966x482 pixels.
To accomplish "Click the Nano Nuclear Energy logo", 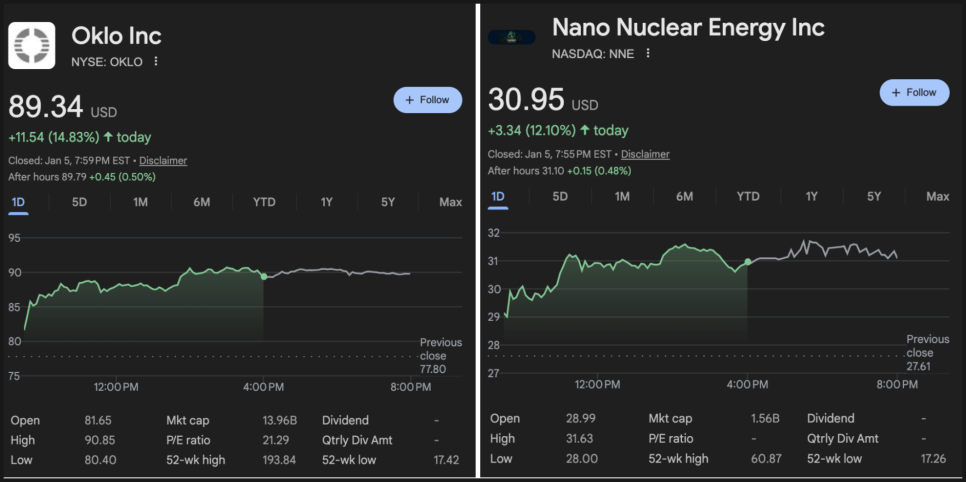I will click(511, 37).
